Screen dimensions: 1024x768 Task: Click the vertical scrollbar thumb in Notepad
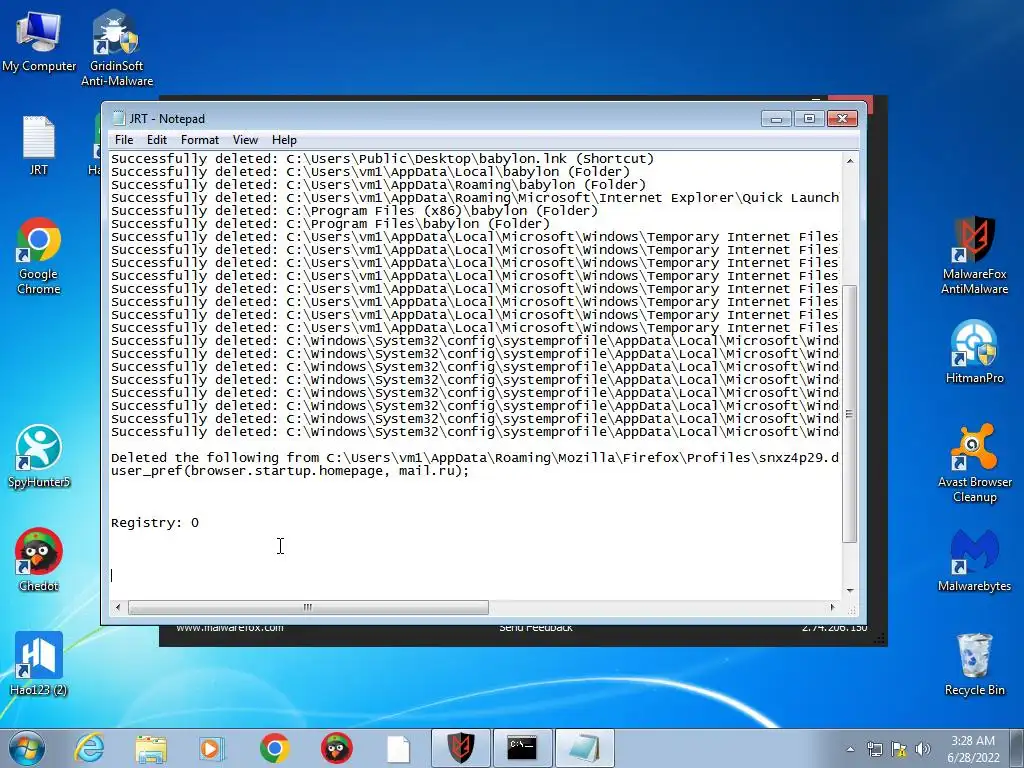point(850,414)
